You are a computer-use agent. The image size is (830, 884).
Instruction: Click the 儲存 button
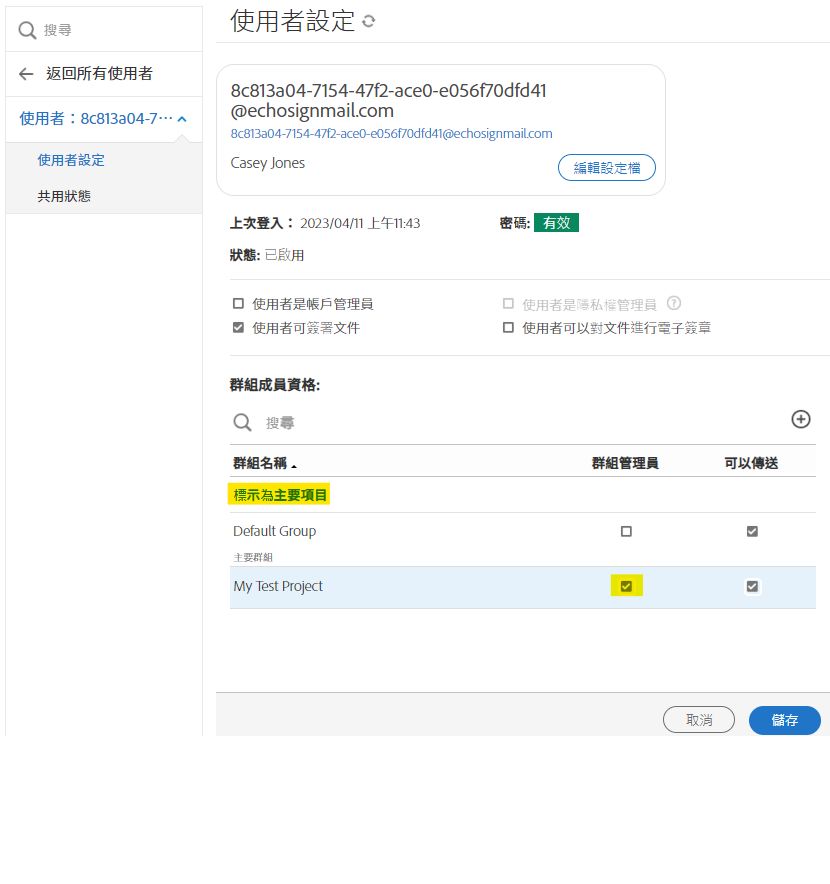pyautogui.click(x=784, y=720)
